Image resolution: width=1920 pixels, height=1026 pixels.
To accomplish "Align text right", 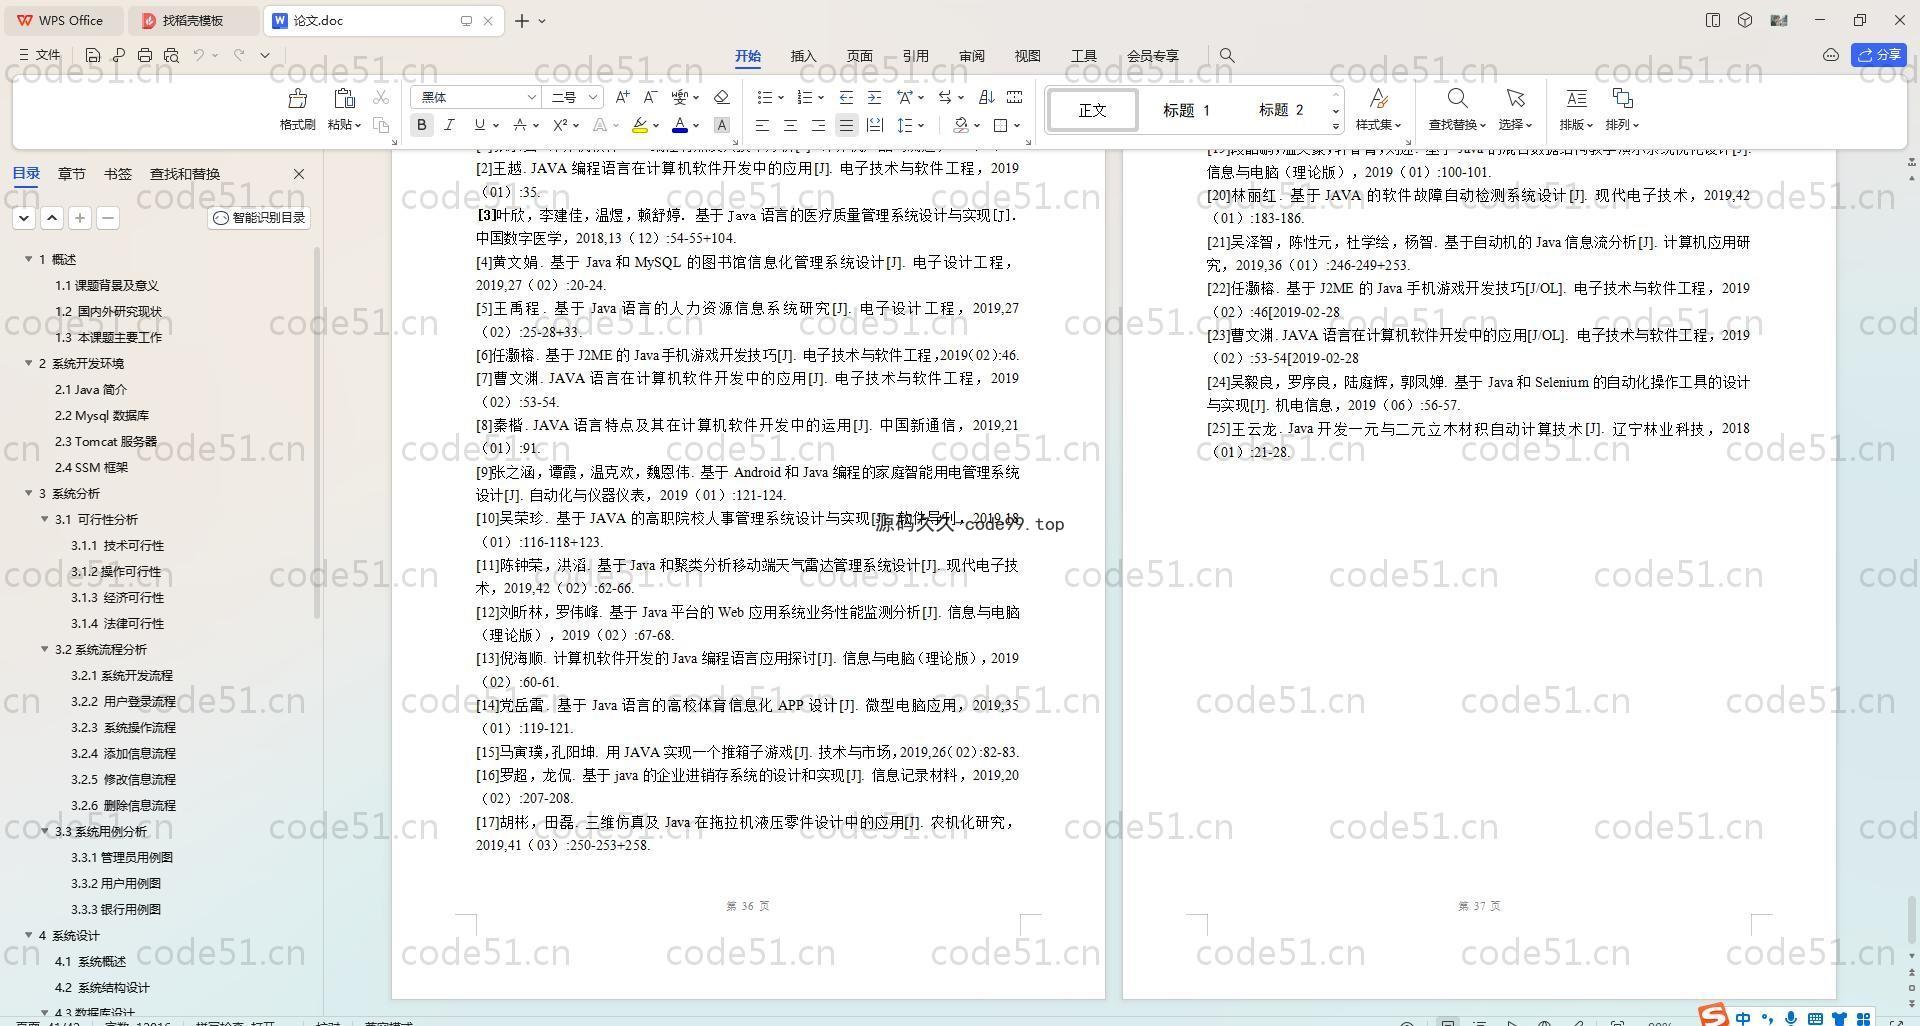I will [x=818, y=125].
